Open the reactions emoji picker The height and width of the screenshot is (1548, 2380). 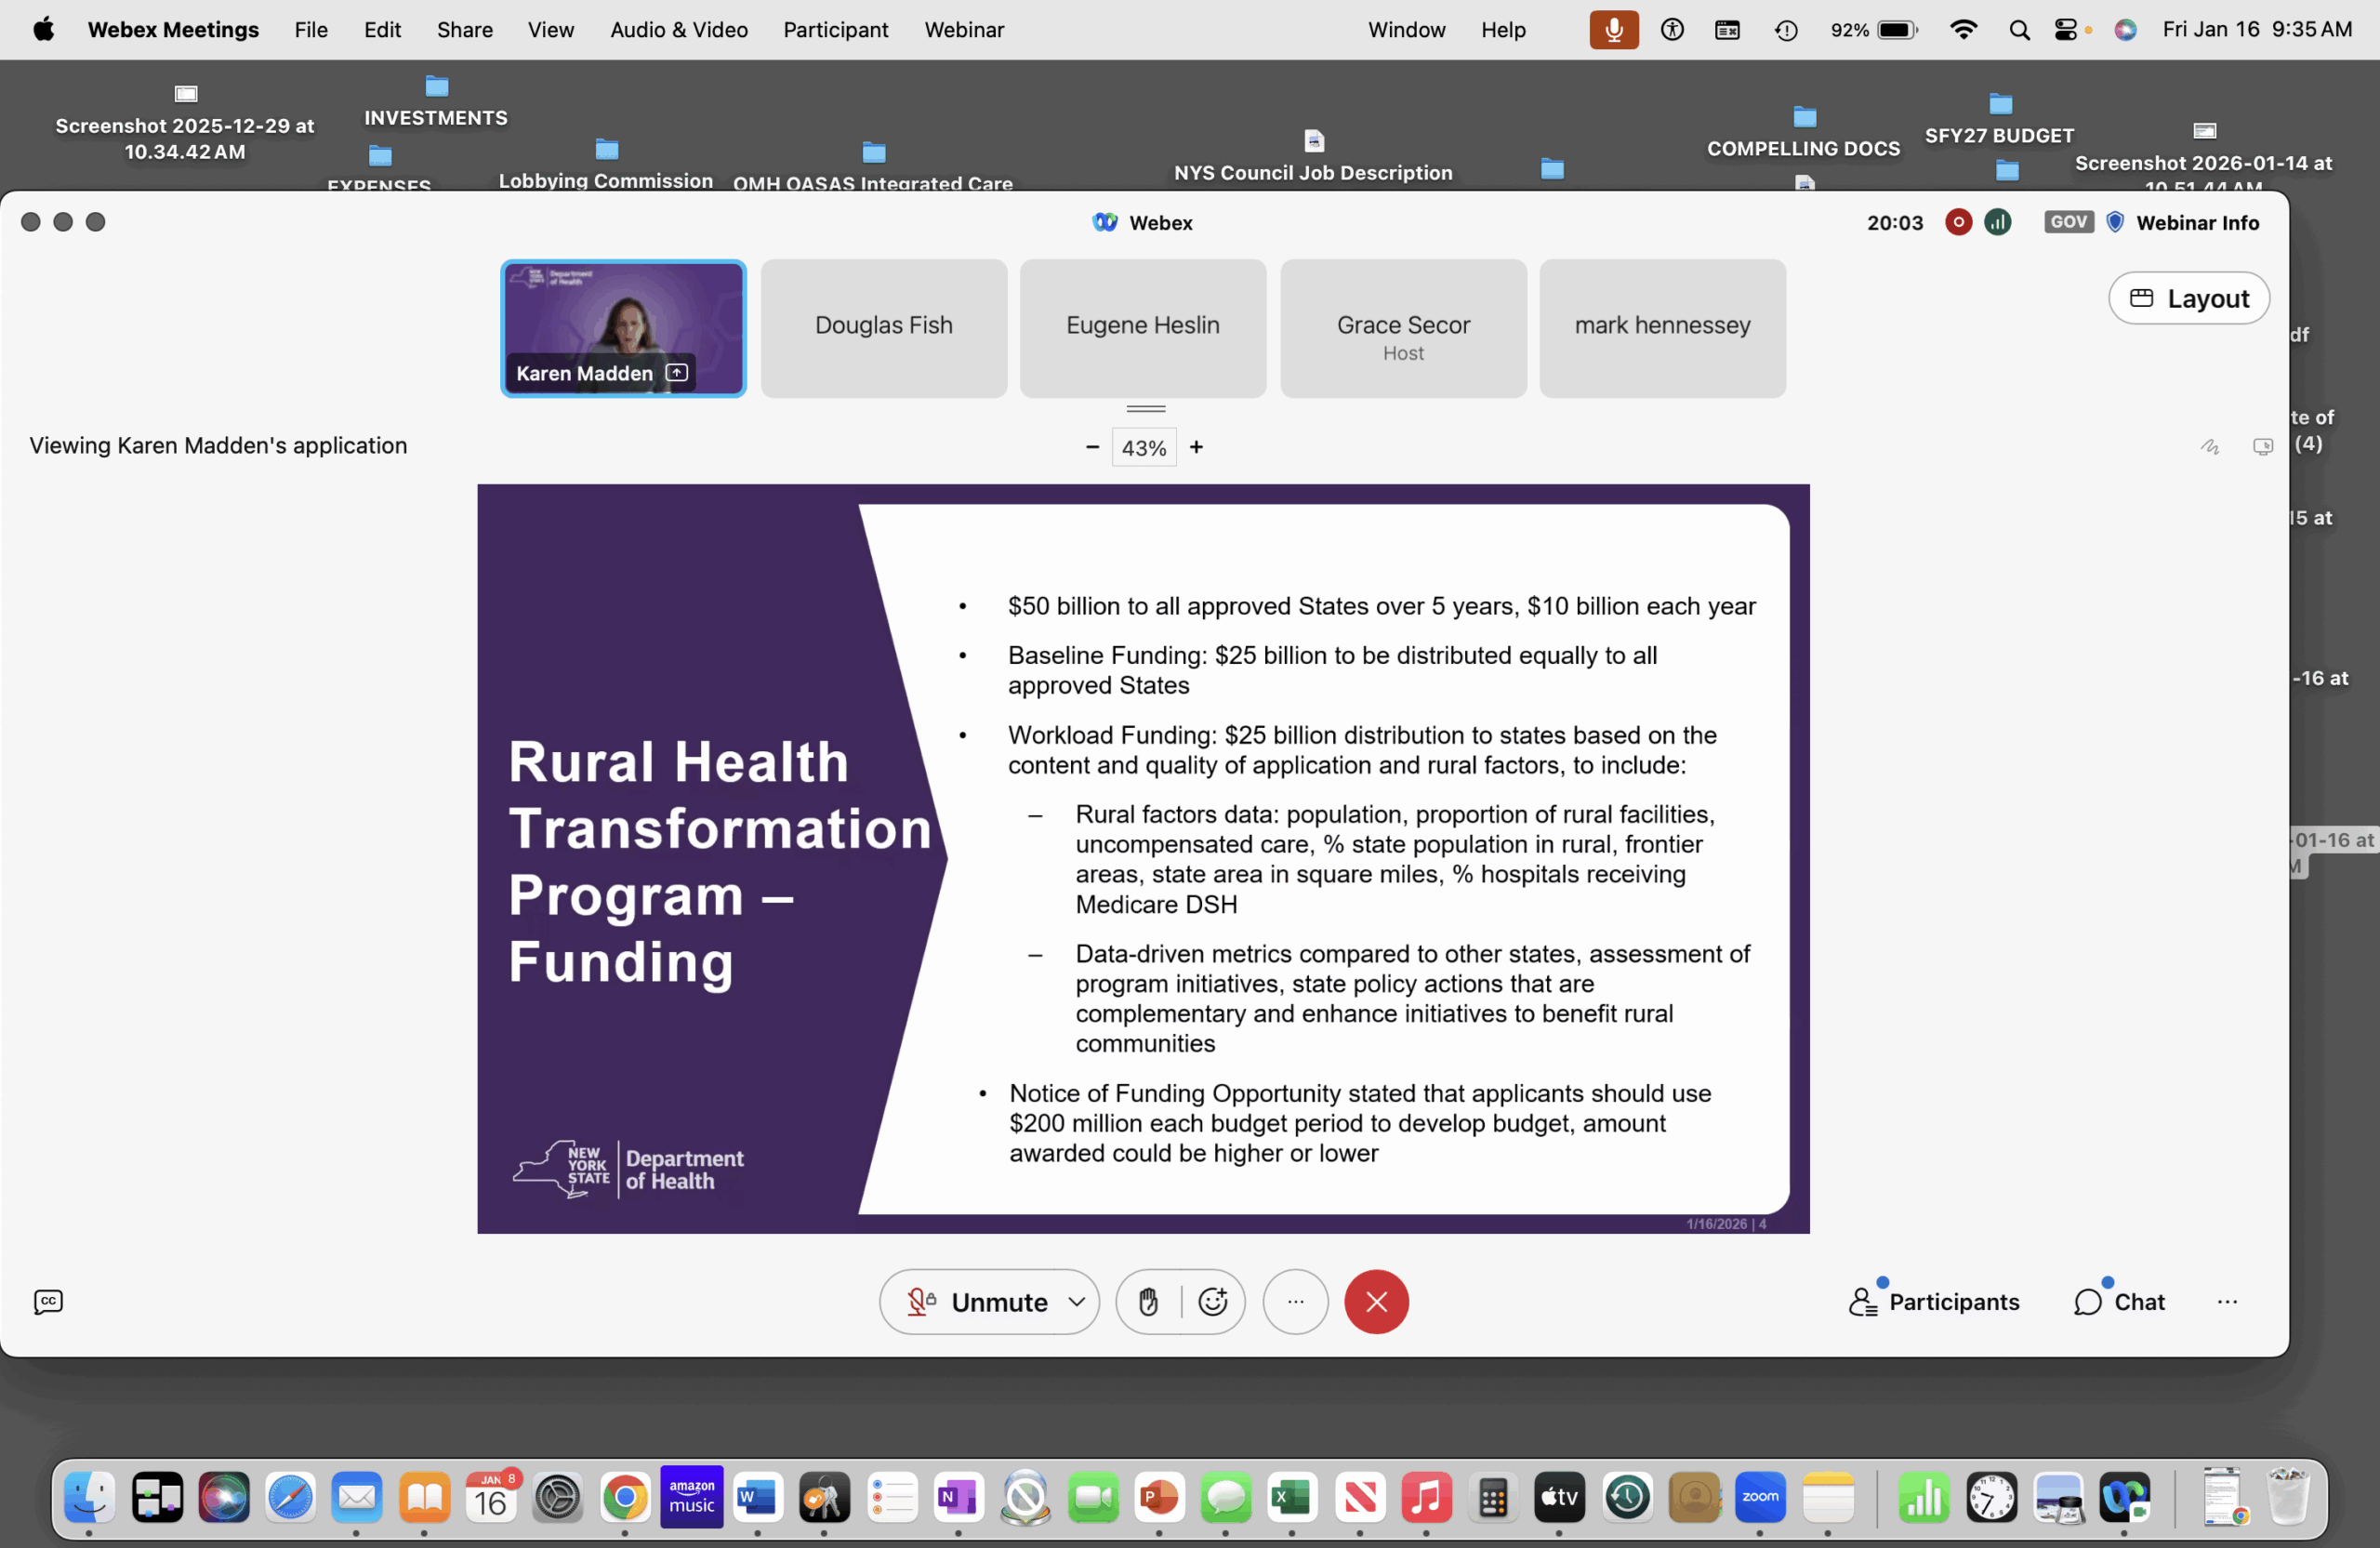coord(1212,1301)
